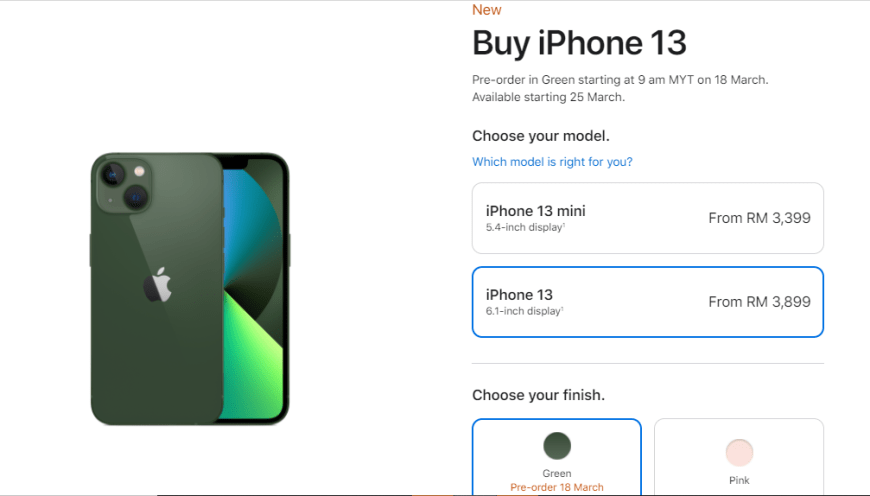The image size is (870, 496).
Task: Choose the Pink finish option
Action: tap(739, 458)
